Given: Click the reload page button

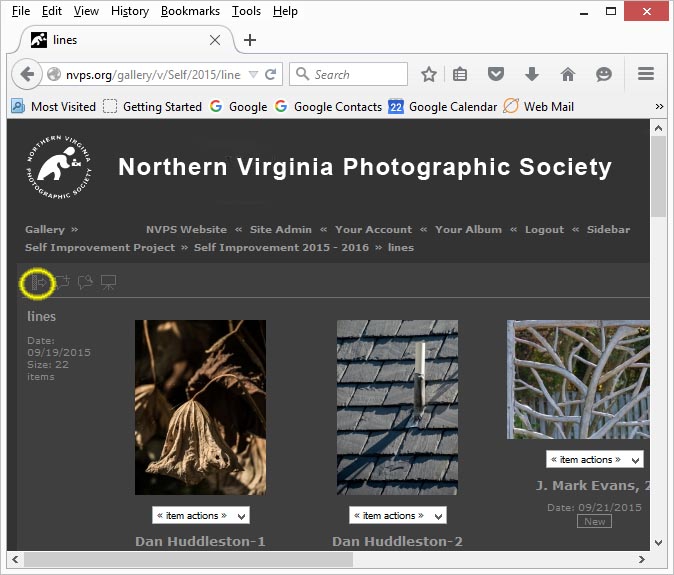Looking at the screenshot, I should click(x=270, y=74).
